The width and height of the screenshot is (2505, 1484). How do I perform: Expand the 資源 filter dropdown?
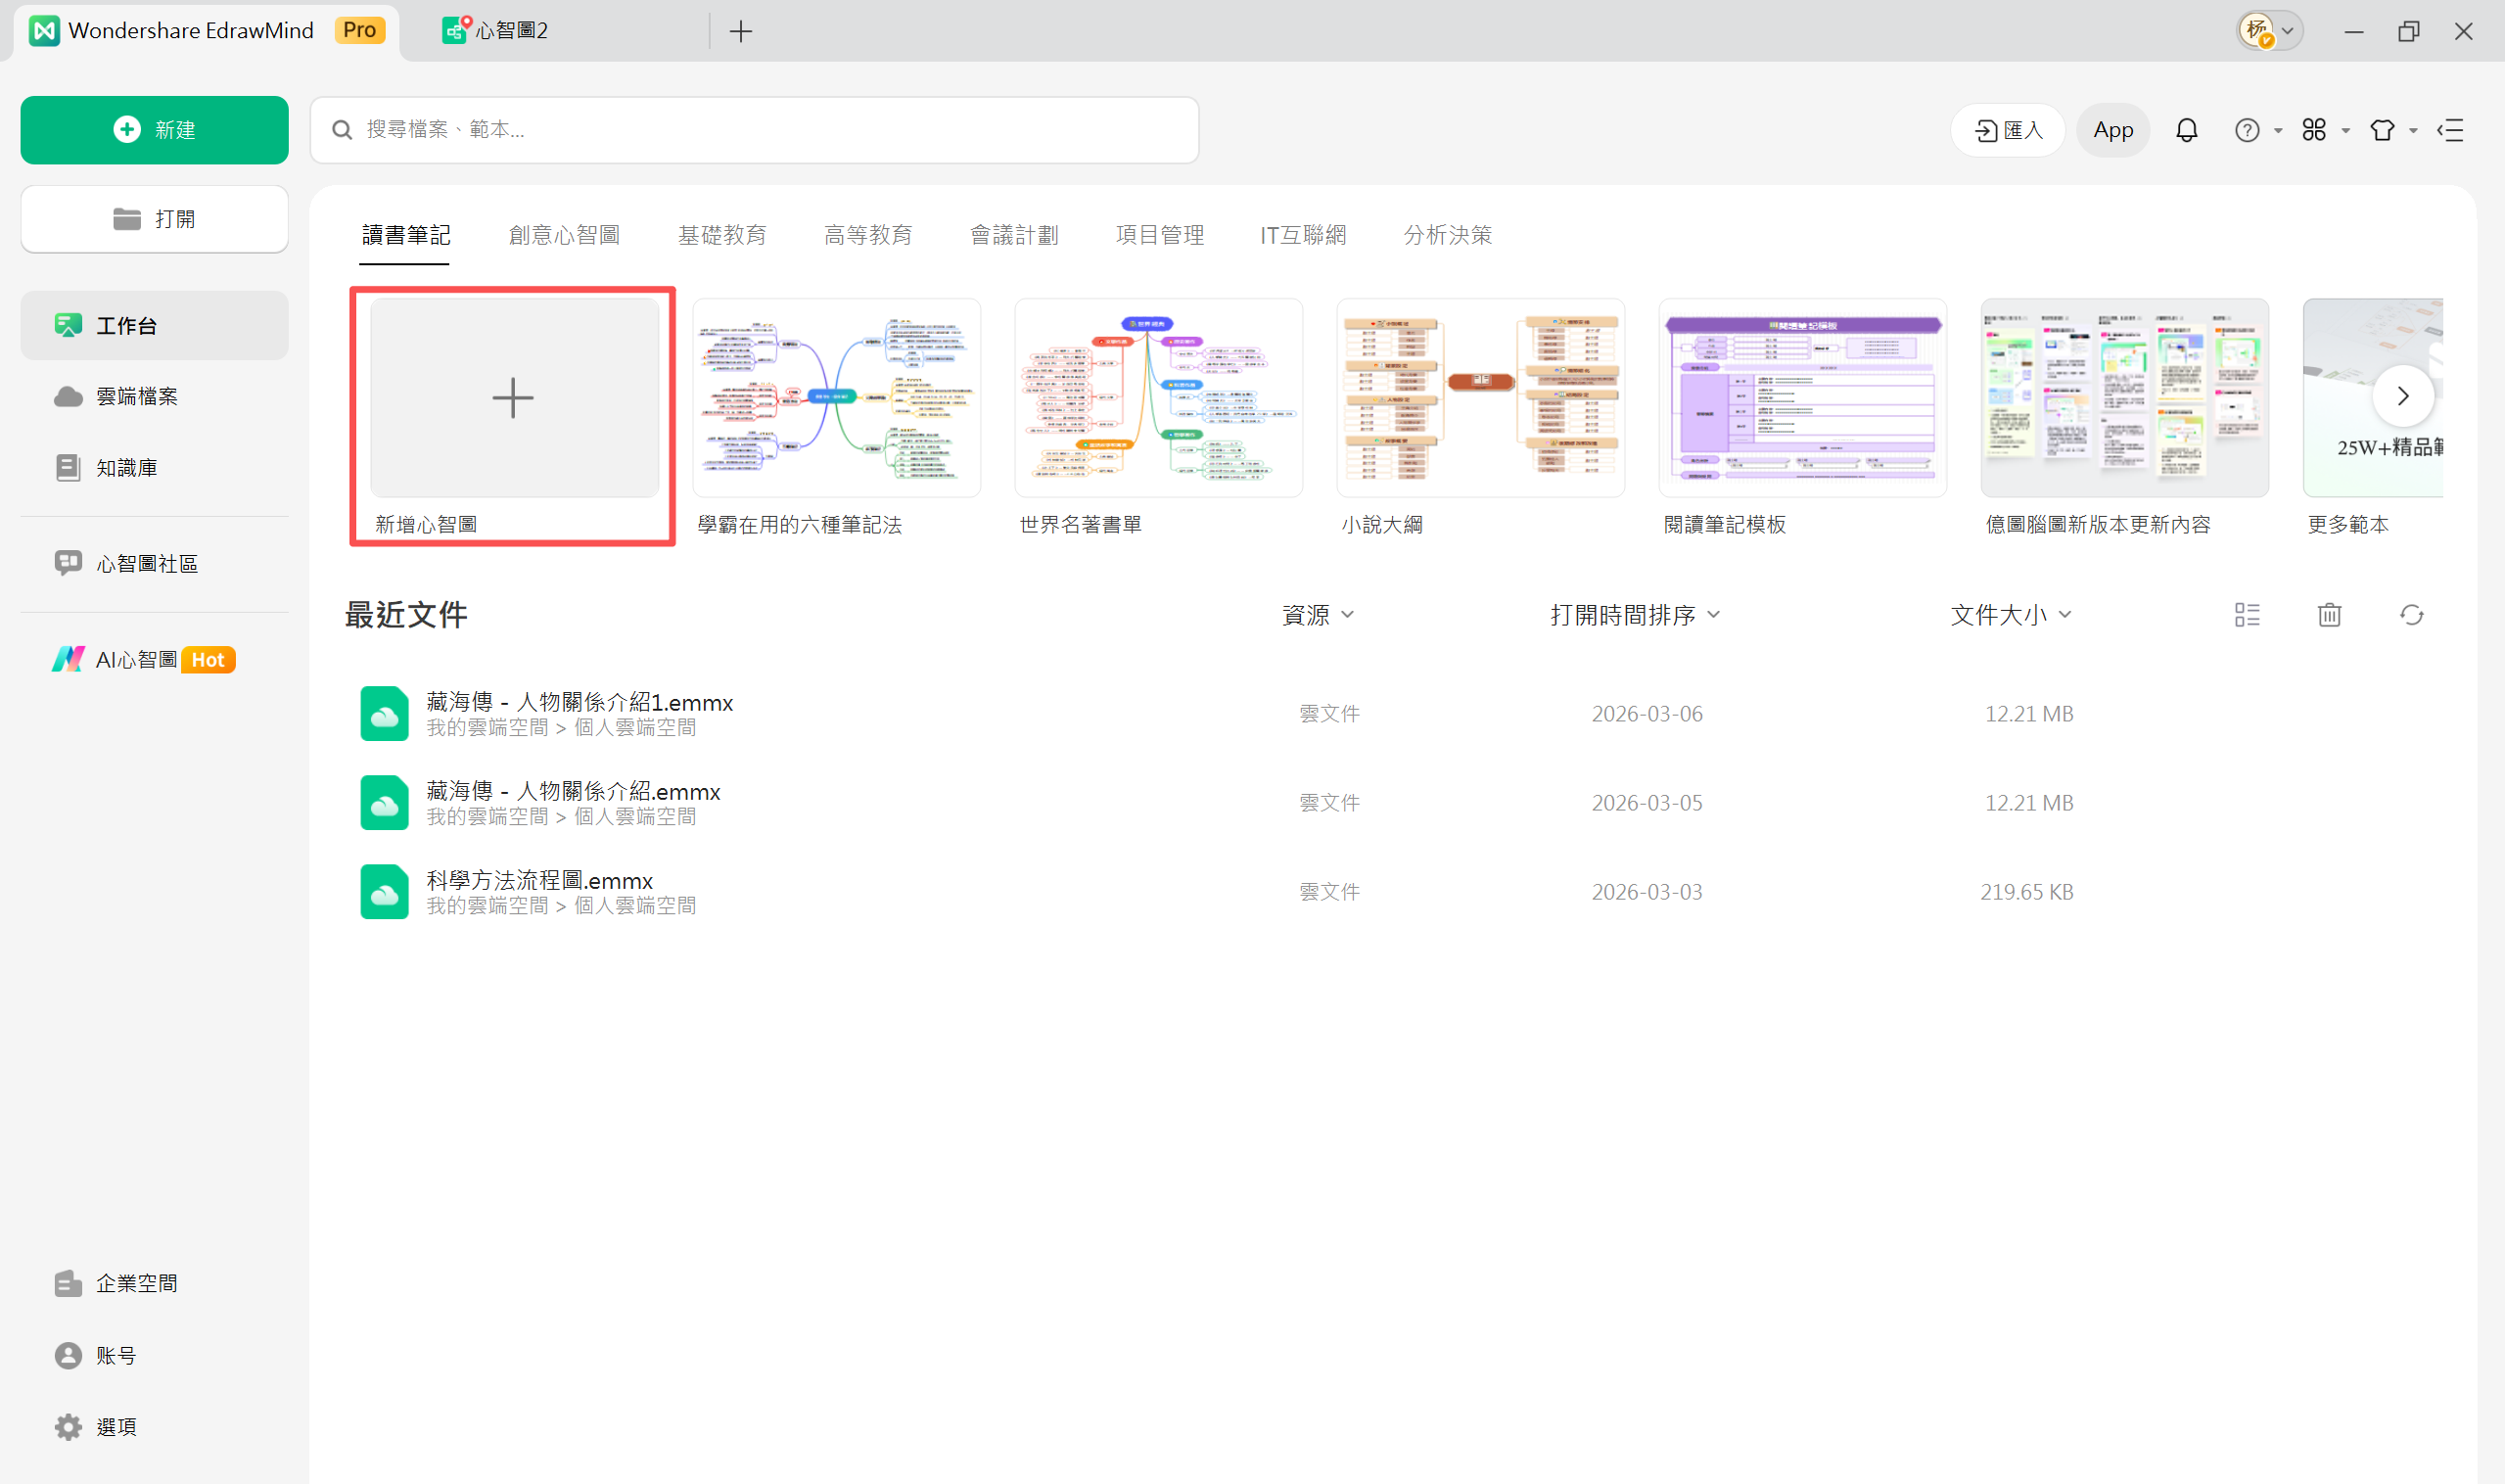pos(1317,615)
